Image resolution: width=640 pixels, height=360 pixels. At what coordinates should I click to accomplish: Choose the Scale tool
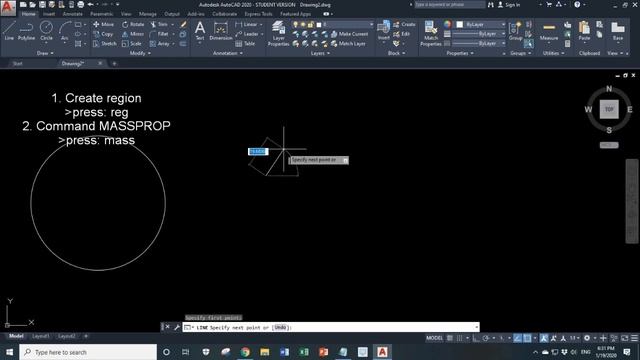132,44
